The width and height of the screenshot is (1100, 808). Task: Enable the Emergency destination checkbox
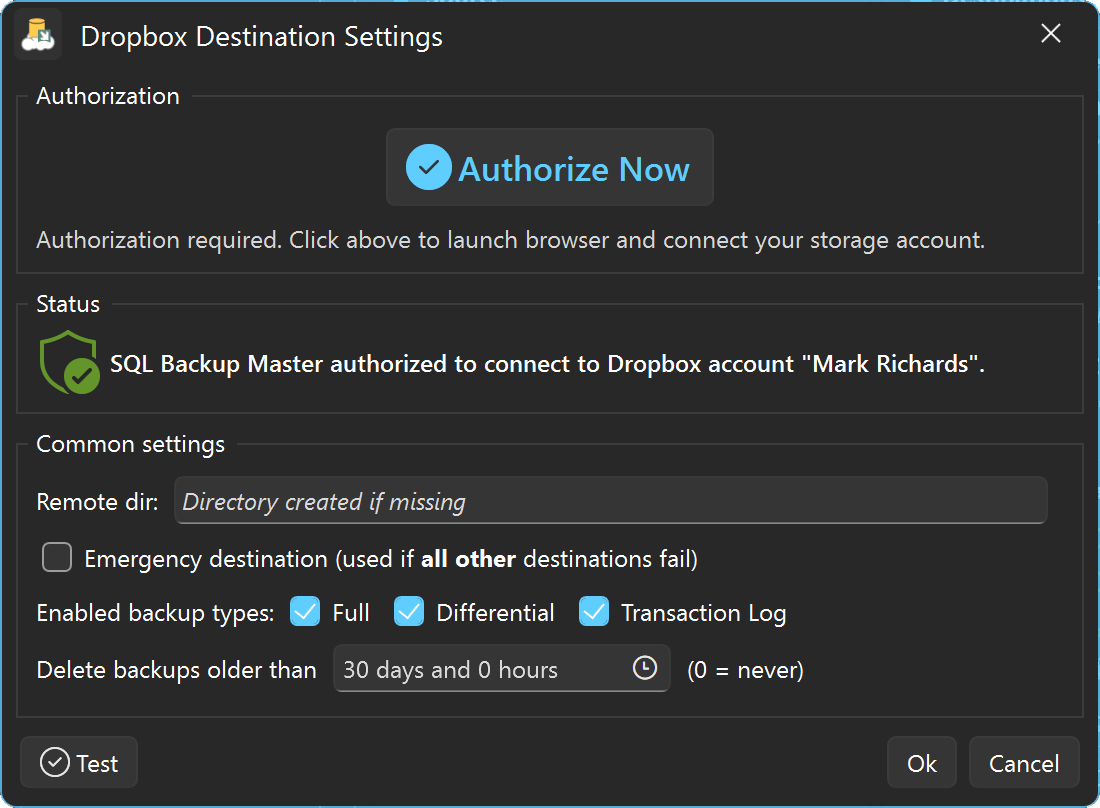pos(57,558)
